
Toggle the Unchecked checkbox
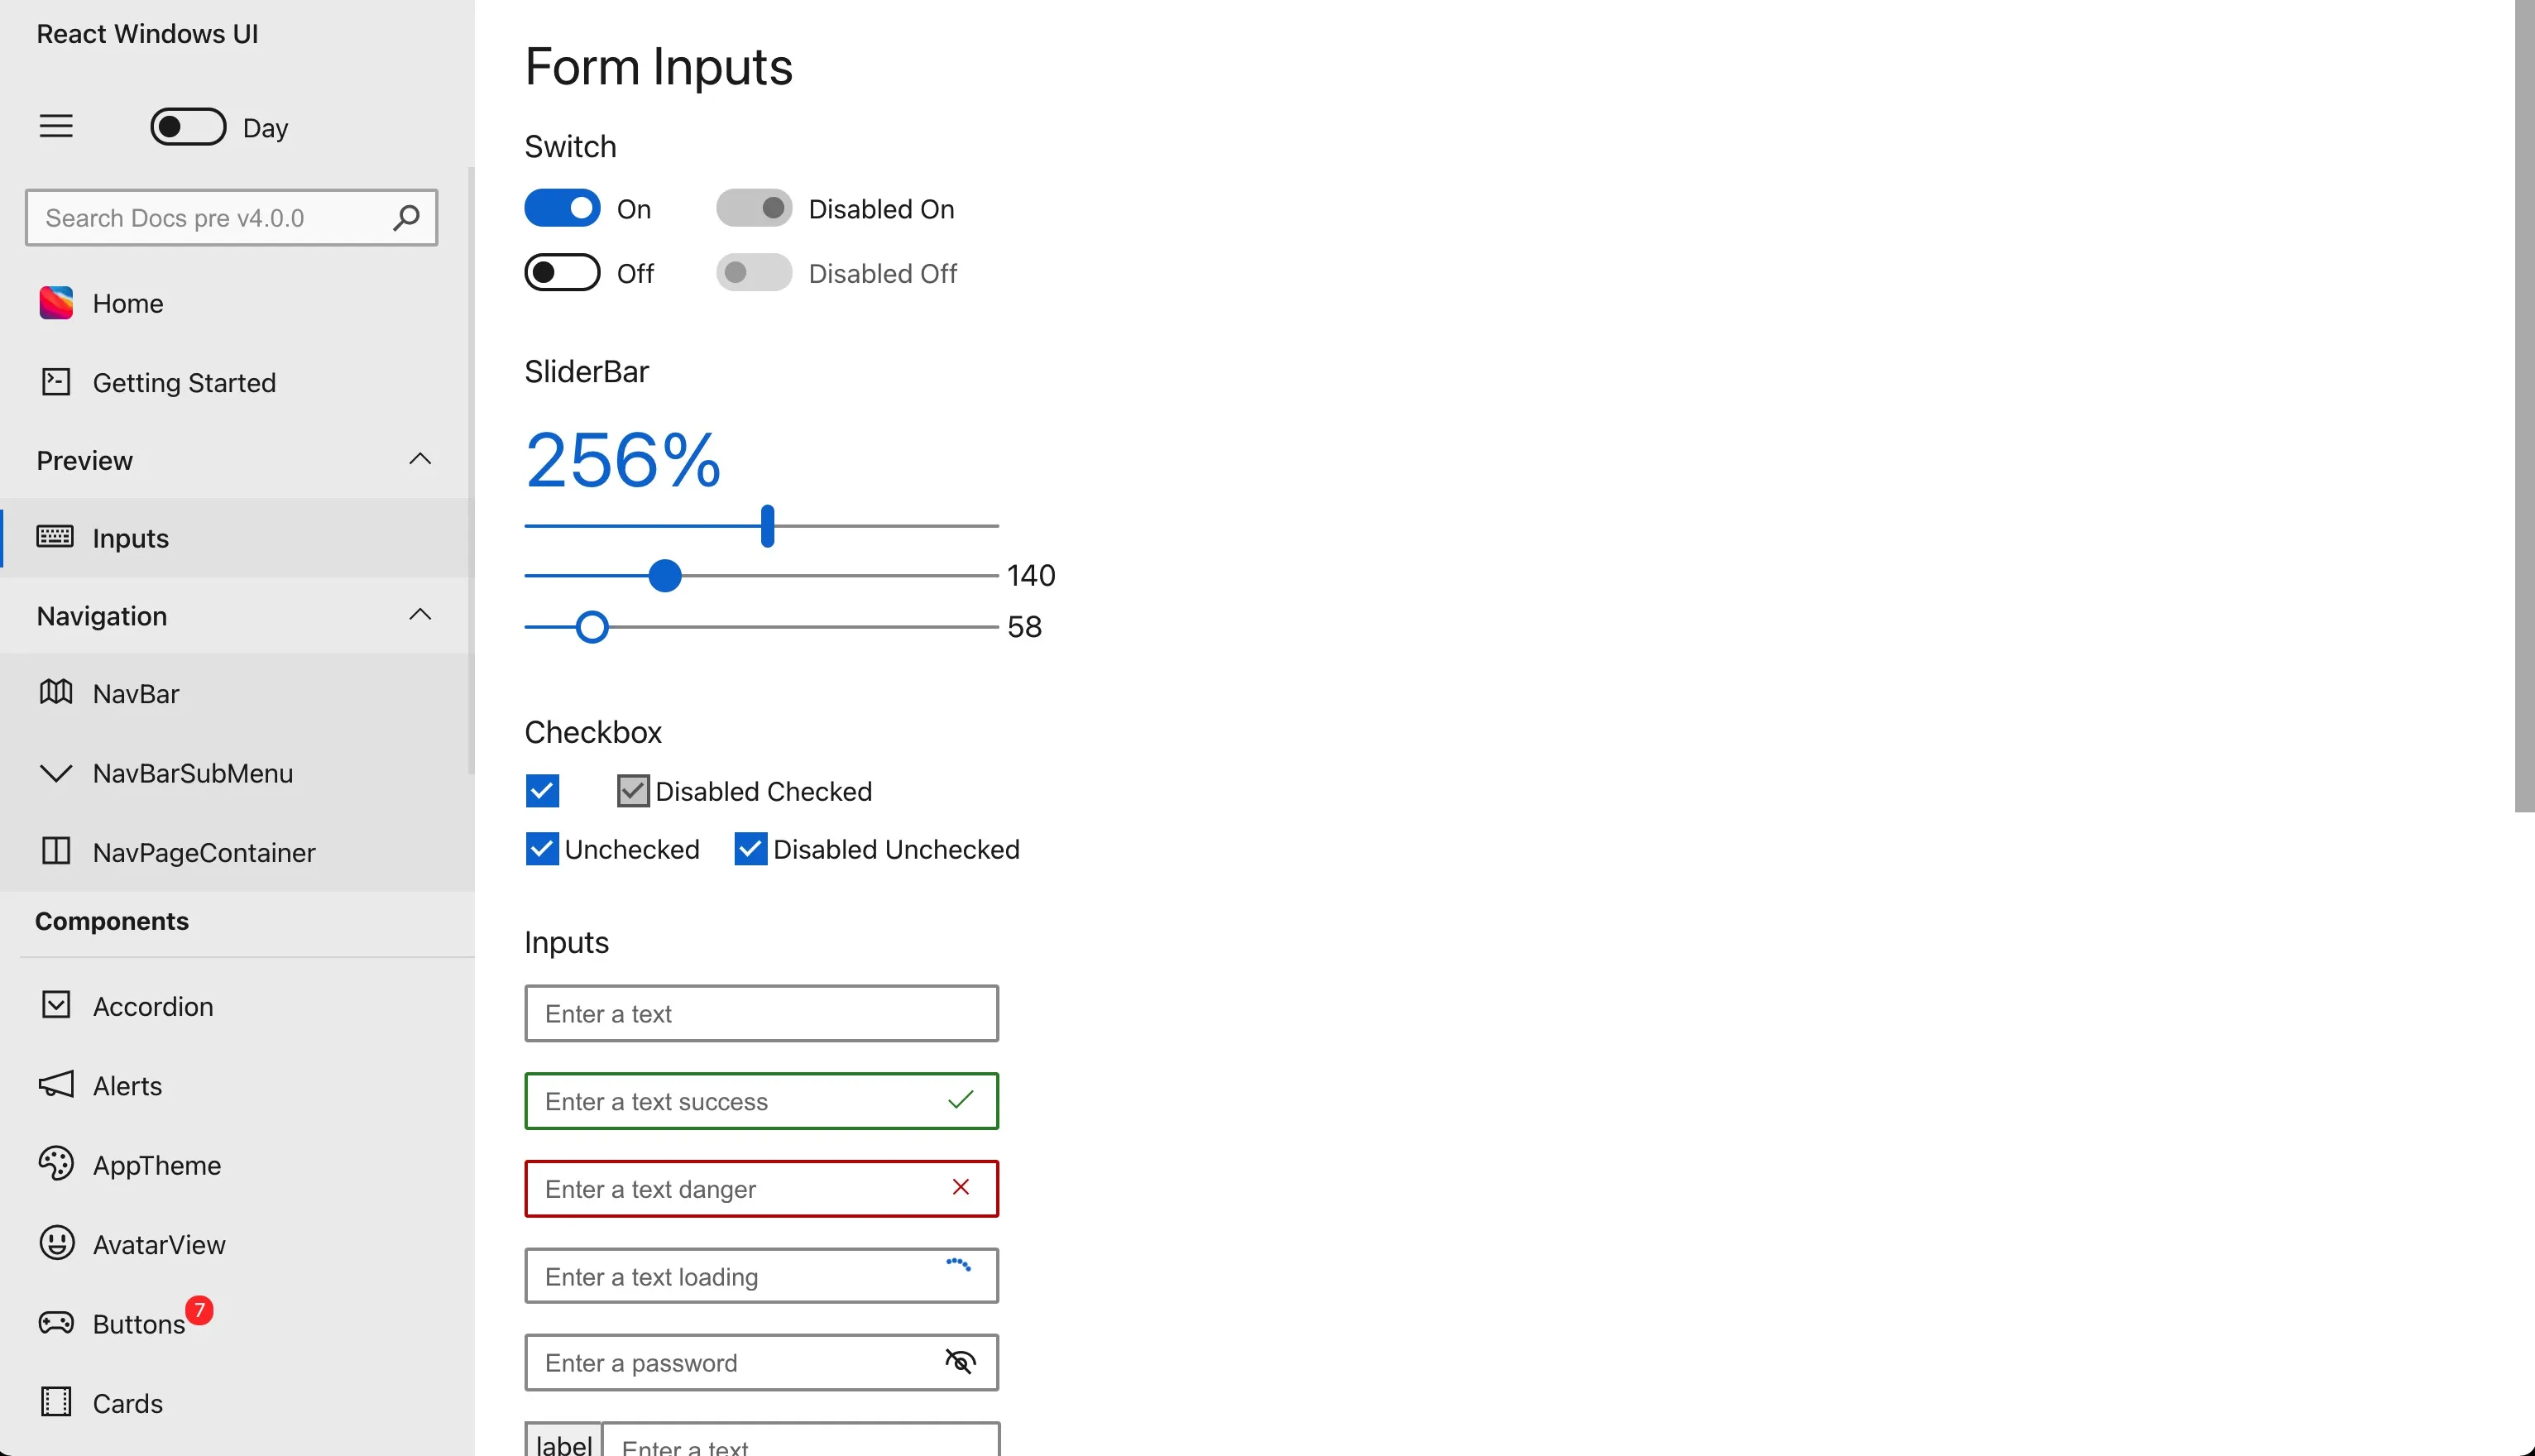click(x=542, y=849)
